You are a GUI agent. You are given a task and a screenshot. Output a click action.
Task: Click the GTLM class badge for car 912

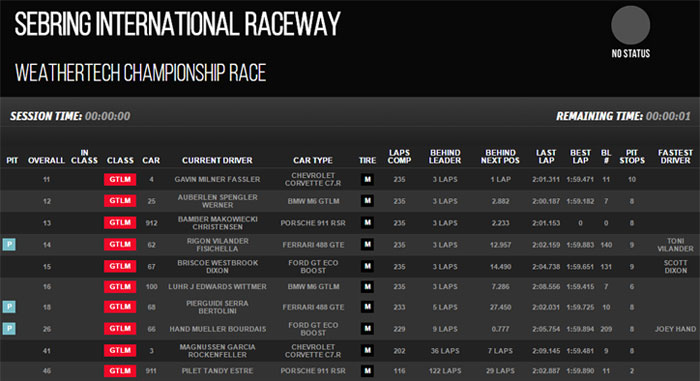click(120, 222)
